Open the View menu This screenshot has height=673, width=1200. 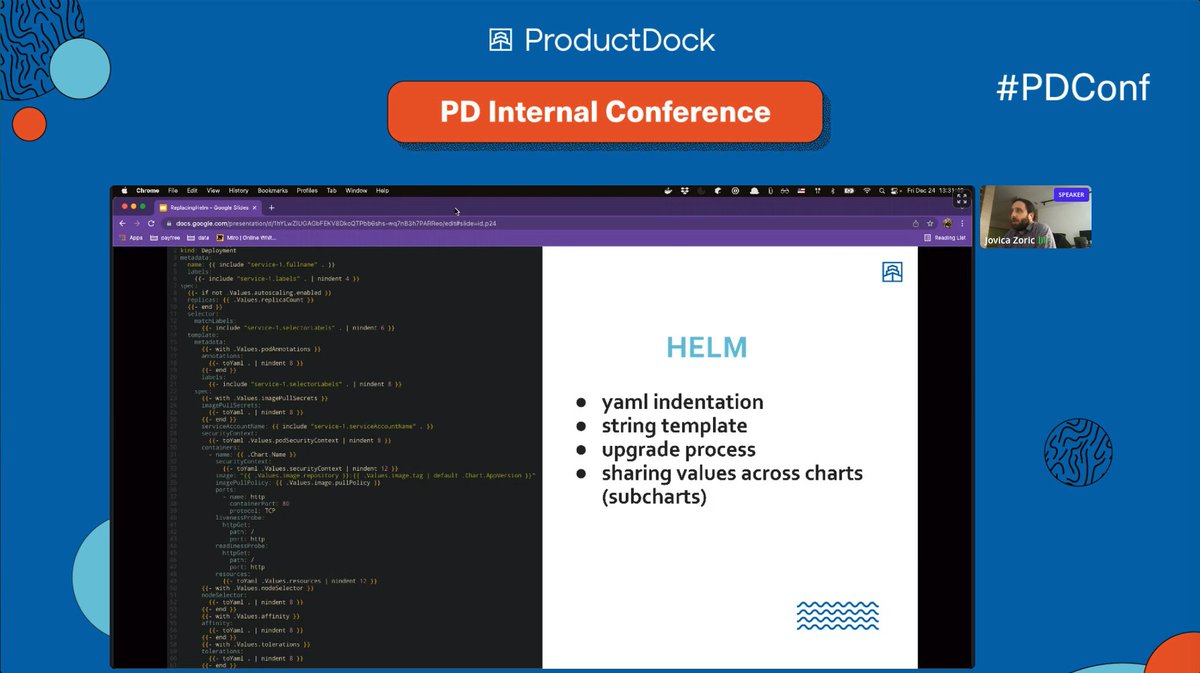pyautogui.click(x=213, y=190)
